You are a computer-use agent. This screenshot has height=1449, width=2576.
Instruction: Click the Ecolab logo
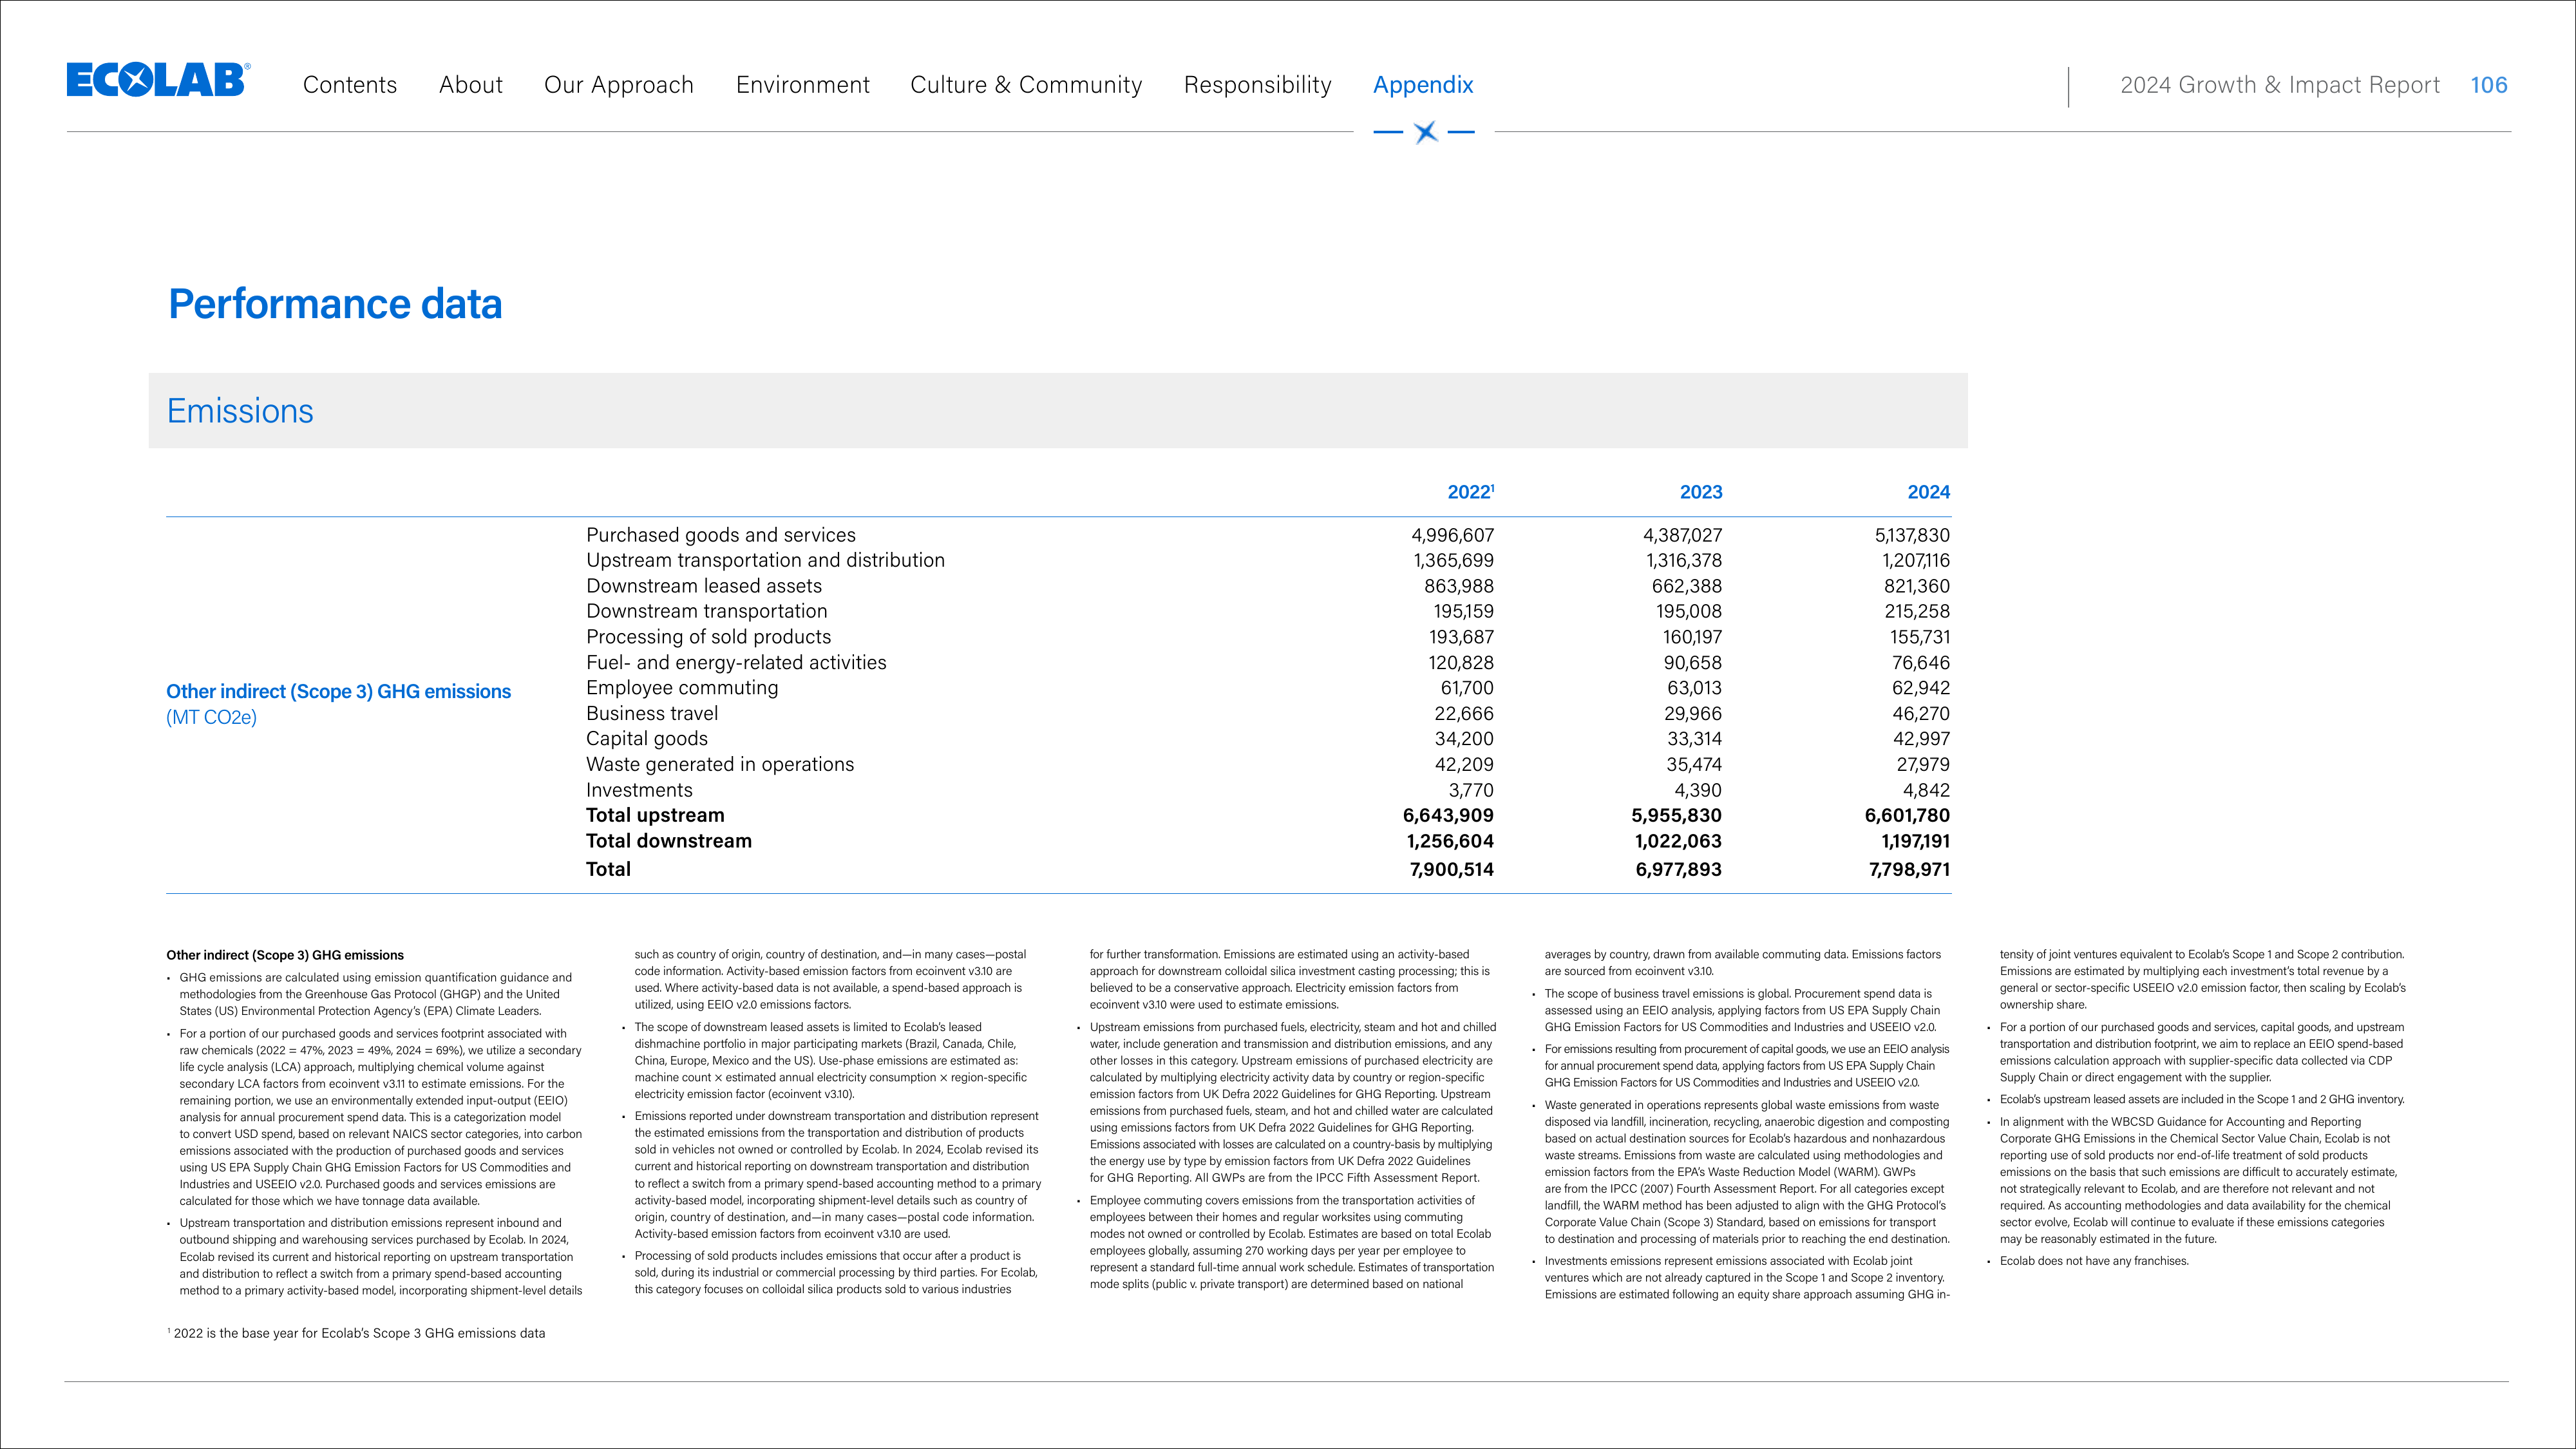(158, 80)
